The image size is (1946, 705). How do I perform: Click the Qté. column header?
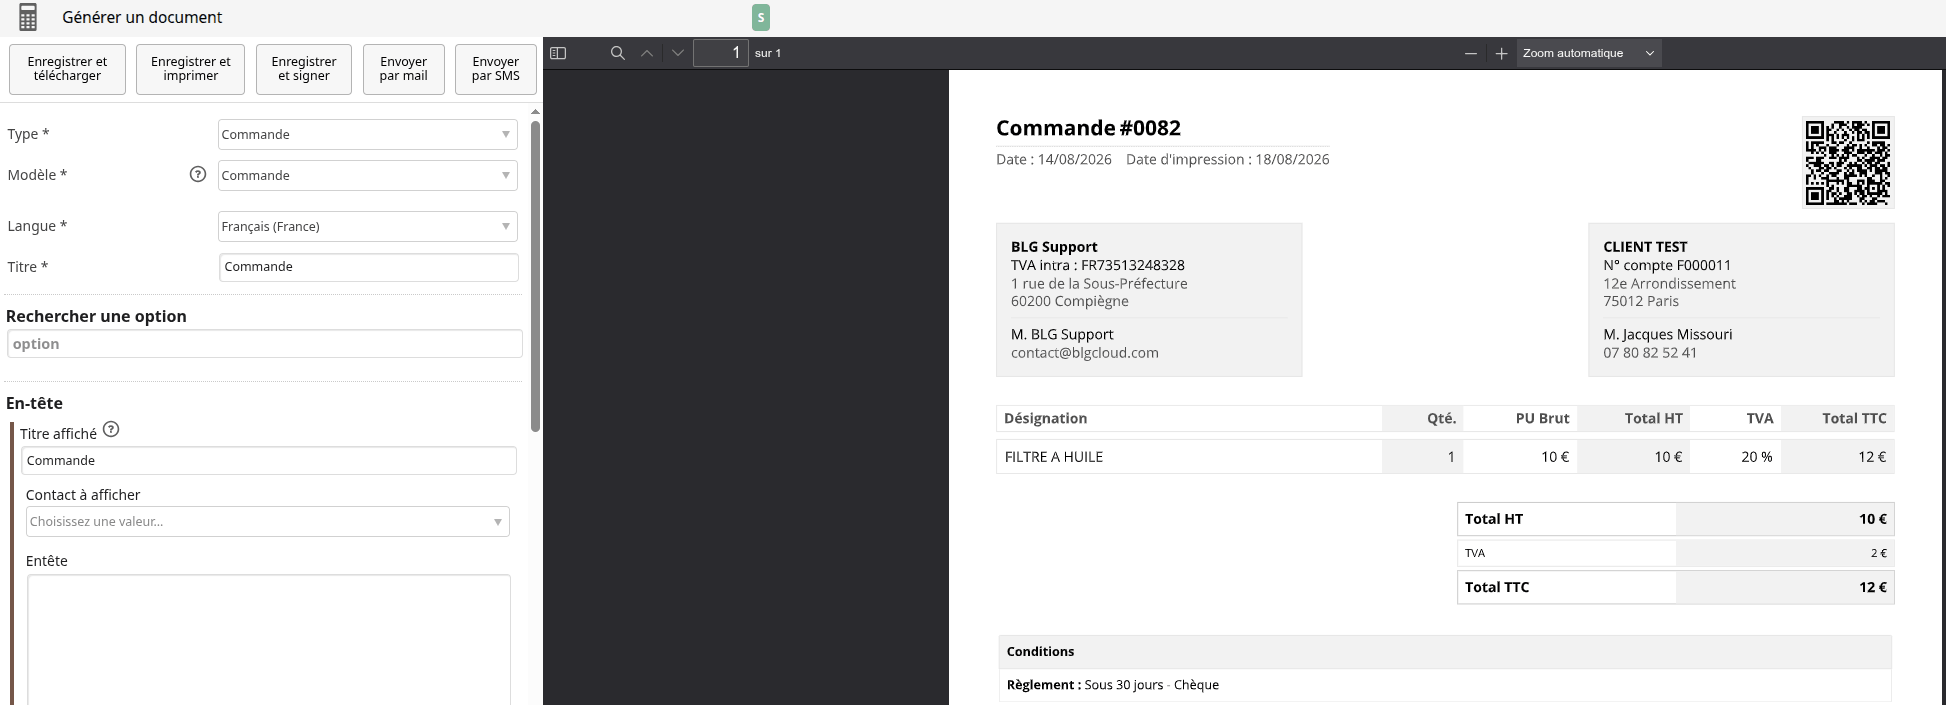pos(1441,418)
